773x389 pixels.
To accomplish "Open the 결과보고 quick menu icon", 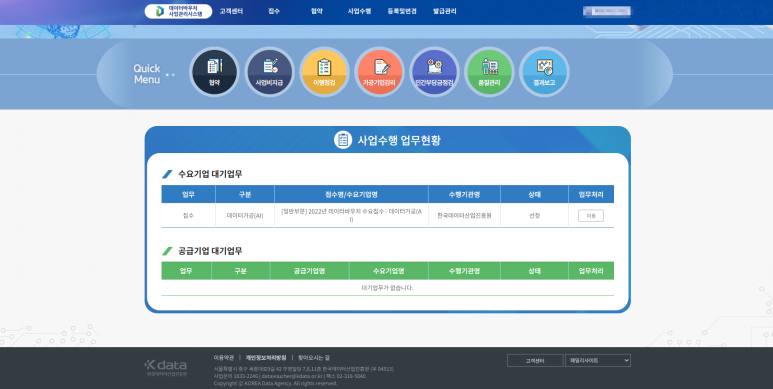I will point(544,72).
